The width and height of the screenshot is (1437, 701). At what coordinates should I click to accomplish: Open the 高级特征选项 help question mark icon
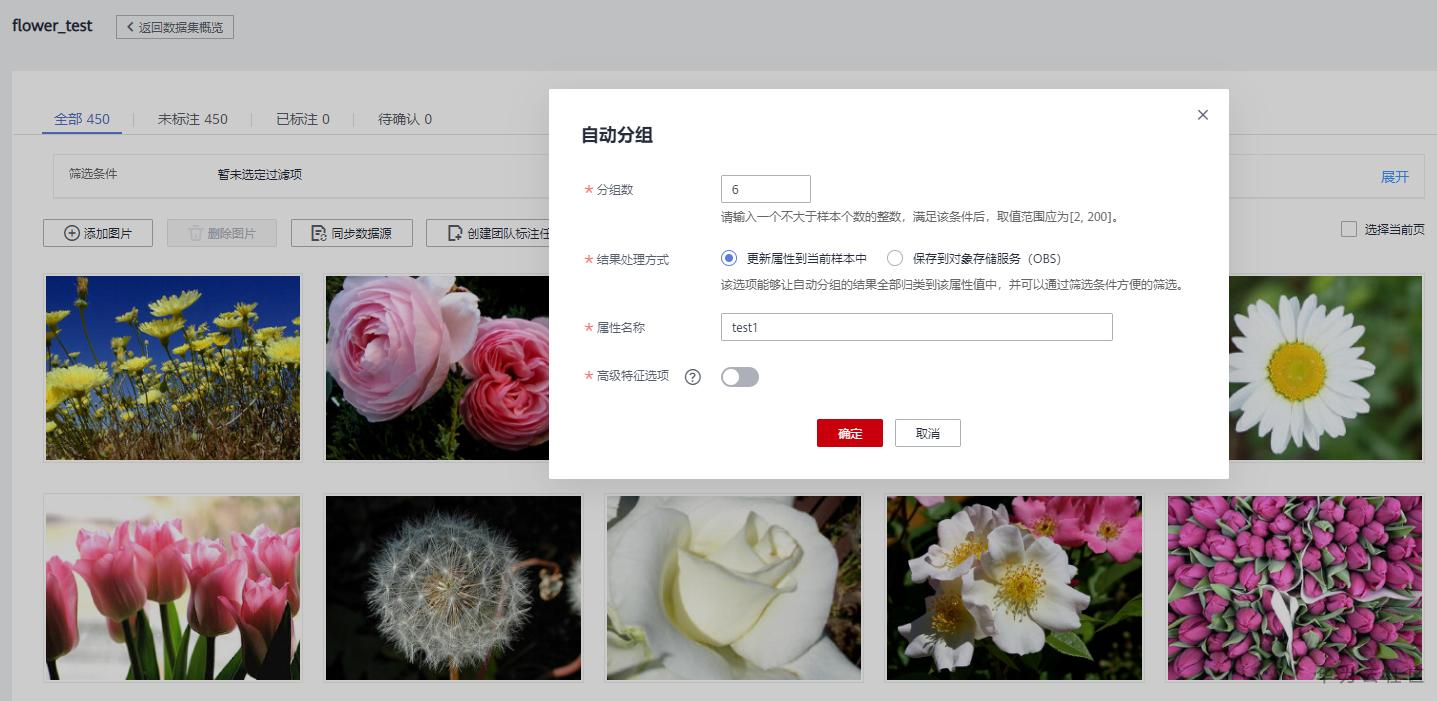coord(692,377)
